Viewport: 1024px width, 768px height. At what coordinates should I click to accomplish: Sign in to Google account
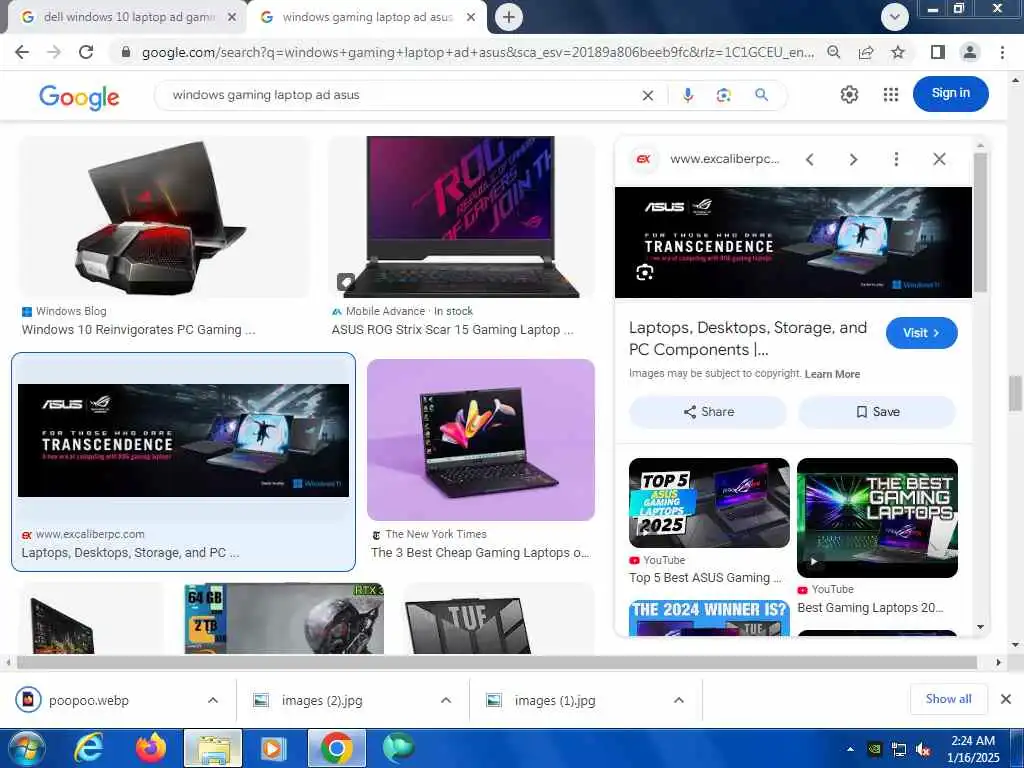951,93
